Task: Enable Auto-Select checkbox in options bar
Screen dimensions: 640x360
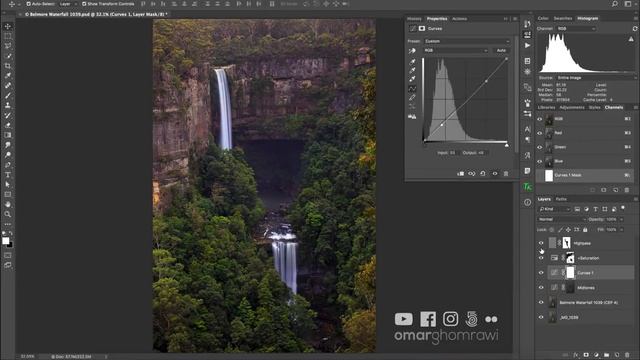Action: (x=28, y=4)
